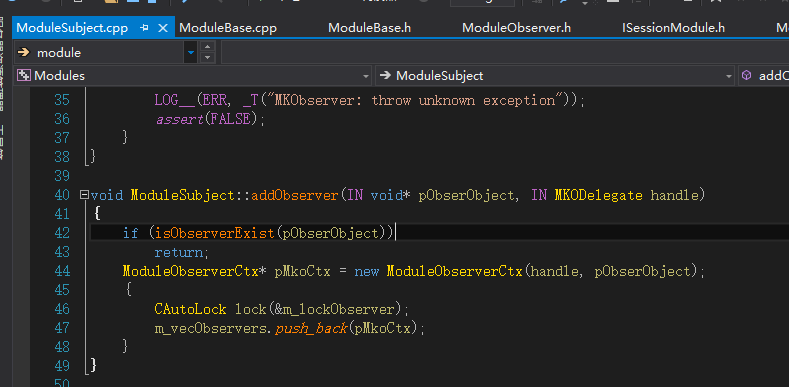This screenshot has height=387, width=789.
Task: Click line number 42 in the margin
Action: [61, 233]
